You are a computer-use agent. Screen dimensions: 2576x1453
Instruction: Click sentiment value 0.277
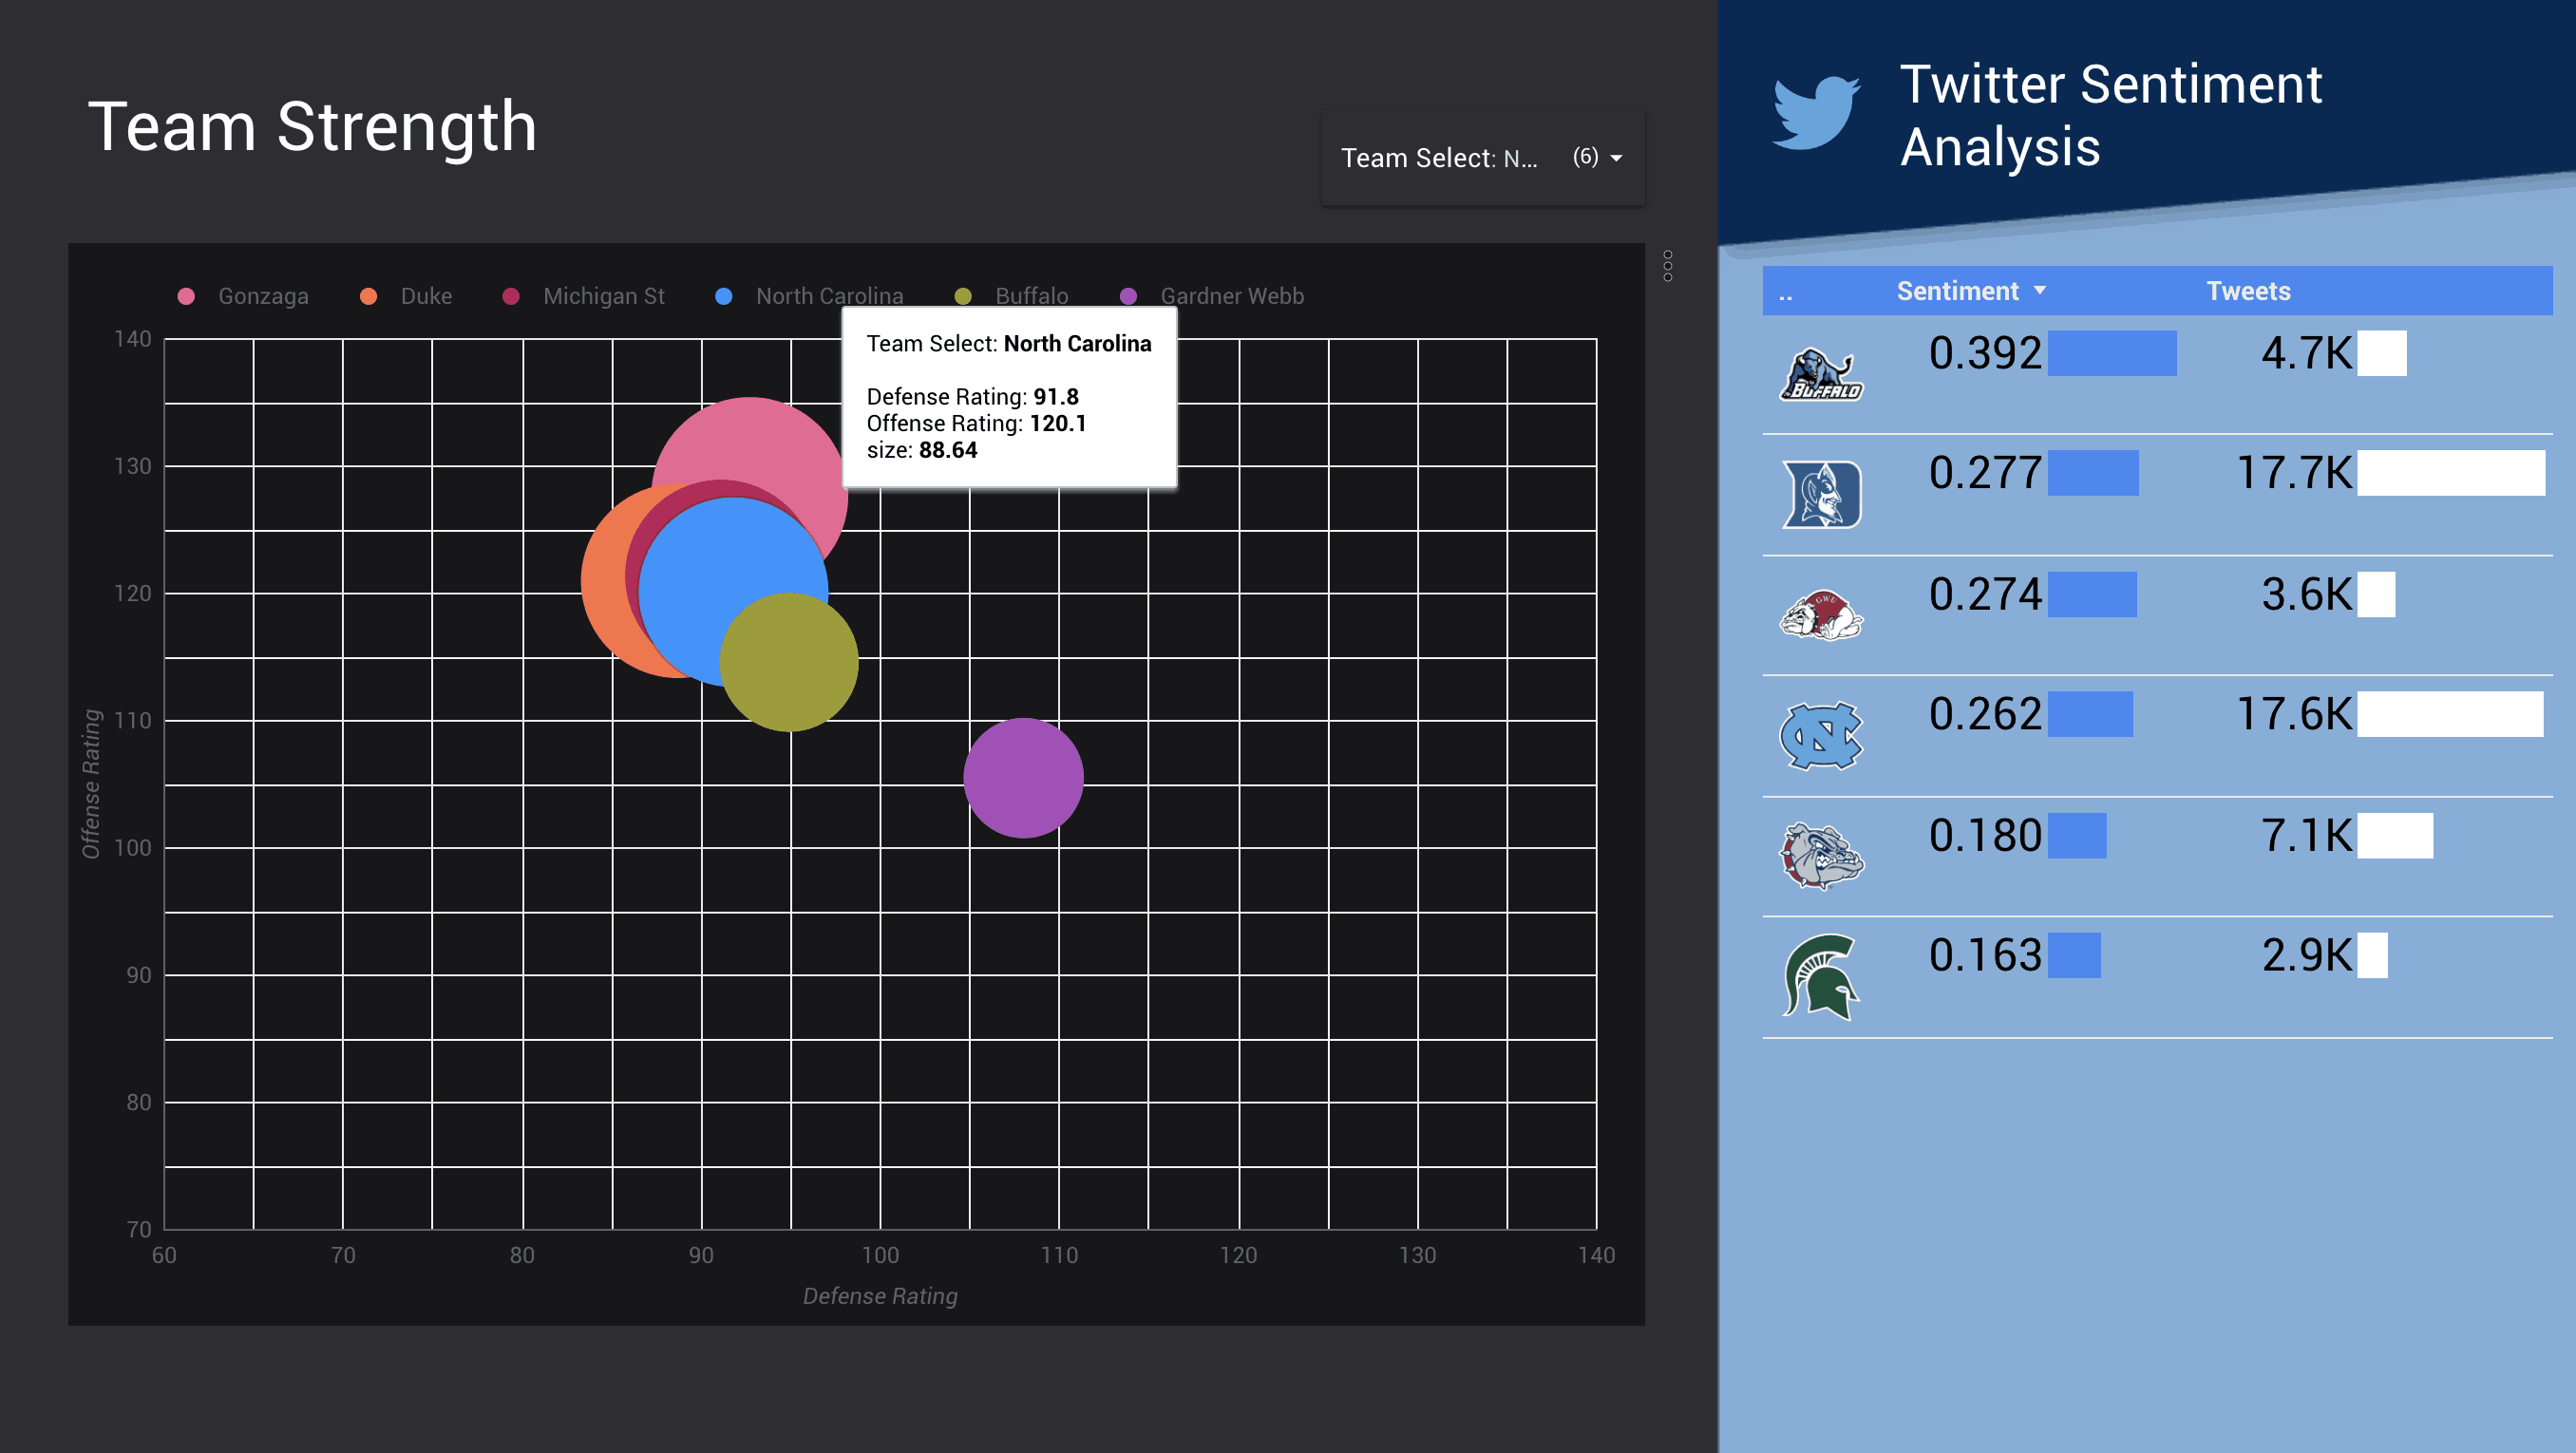1984,472
